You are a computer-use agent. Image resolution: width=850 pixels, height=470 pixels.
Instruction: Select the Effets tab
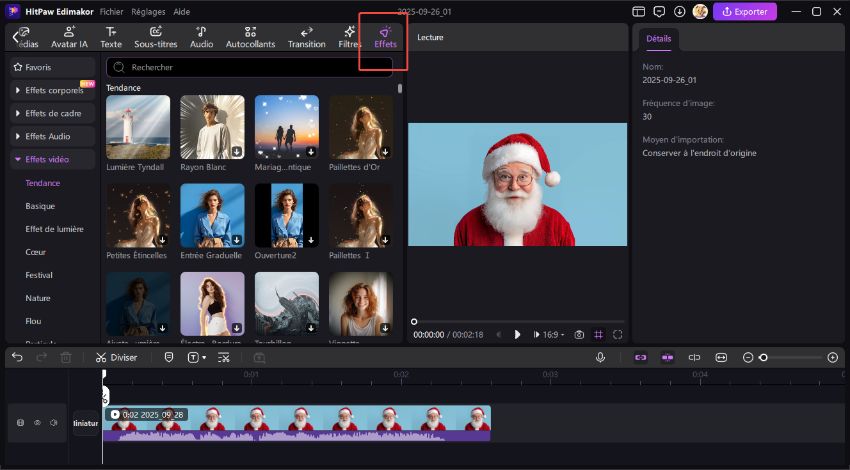click(x=385, y=37)
